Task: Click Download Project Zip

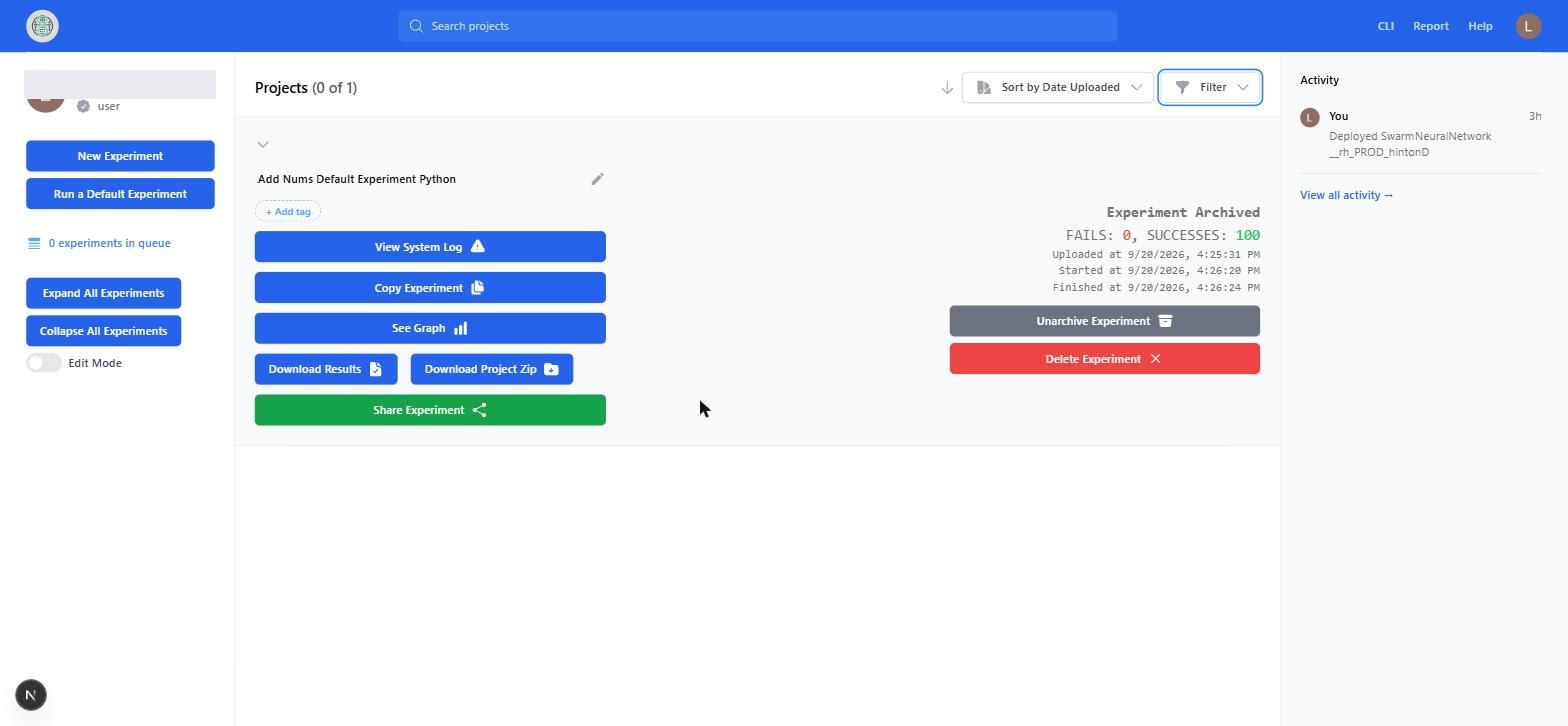Action: click(492, 369)
